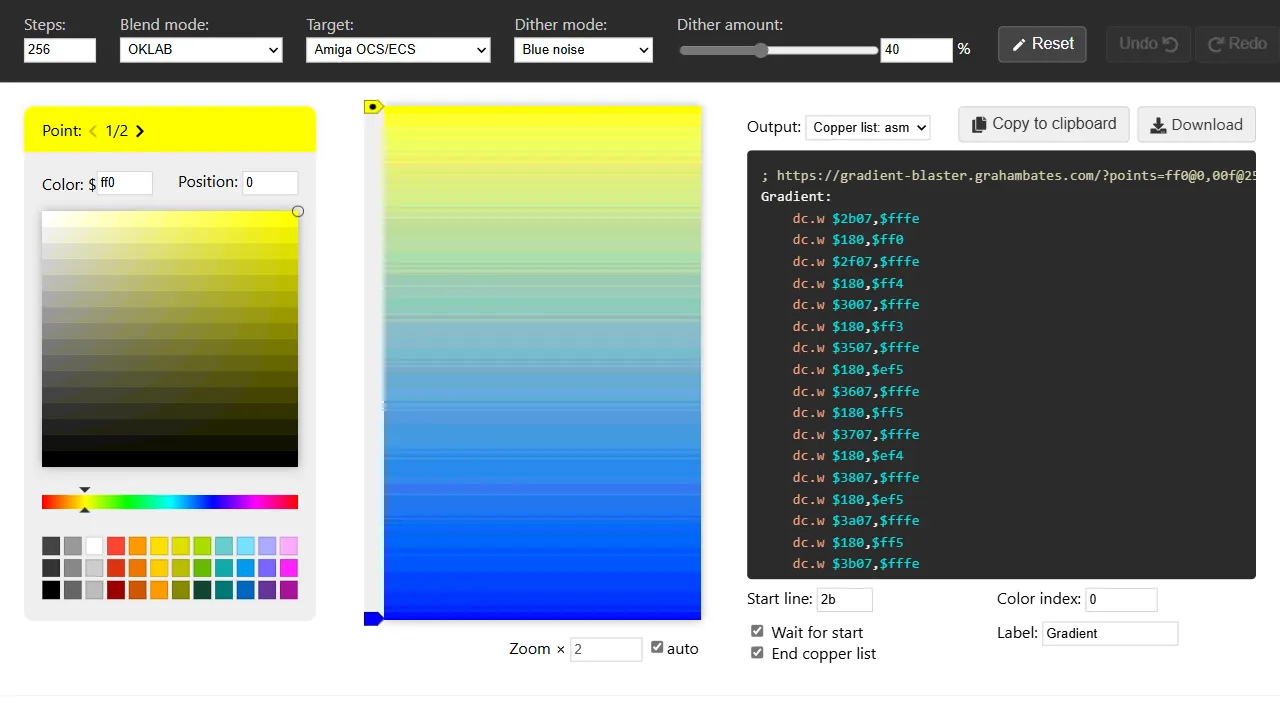Pick the black palette swatch
1280x720 pixels.
[x=51, y=590]
